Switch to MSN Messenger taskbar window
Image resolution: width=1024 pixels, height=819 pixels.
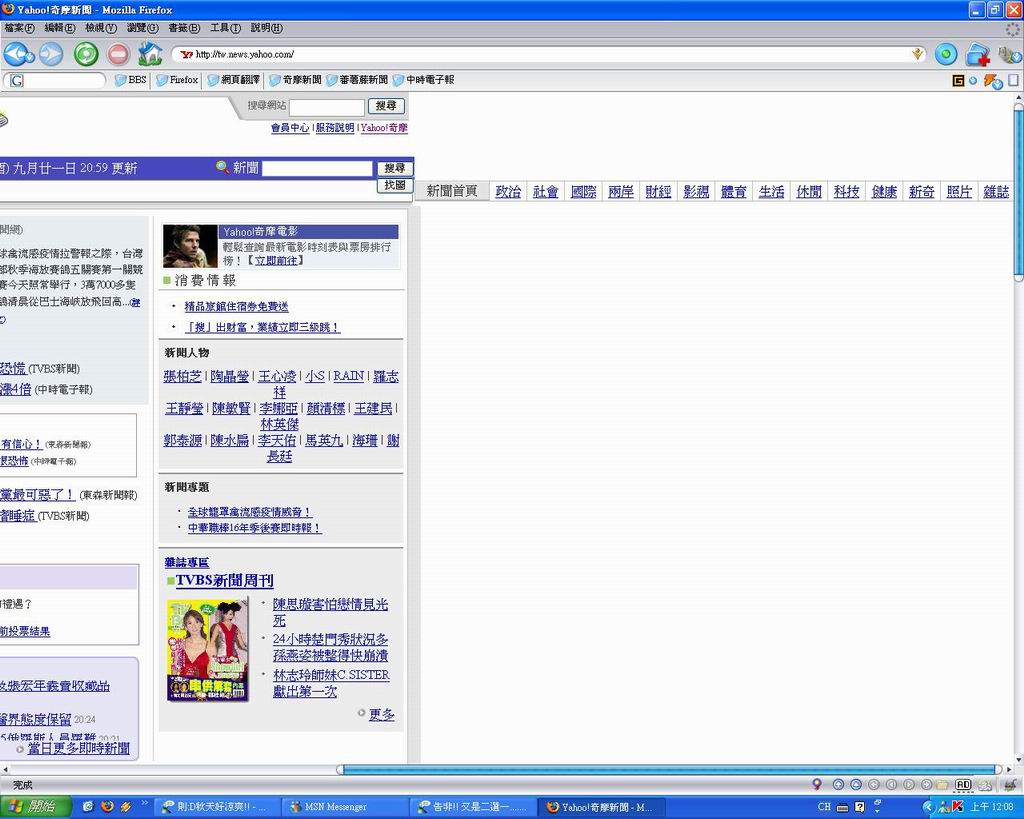click(x=346, y=807)
